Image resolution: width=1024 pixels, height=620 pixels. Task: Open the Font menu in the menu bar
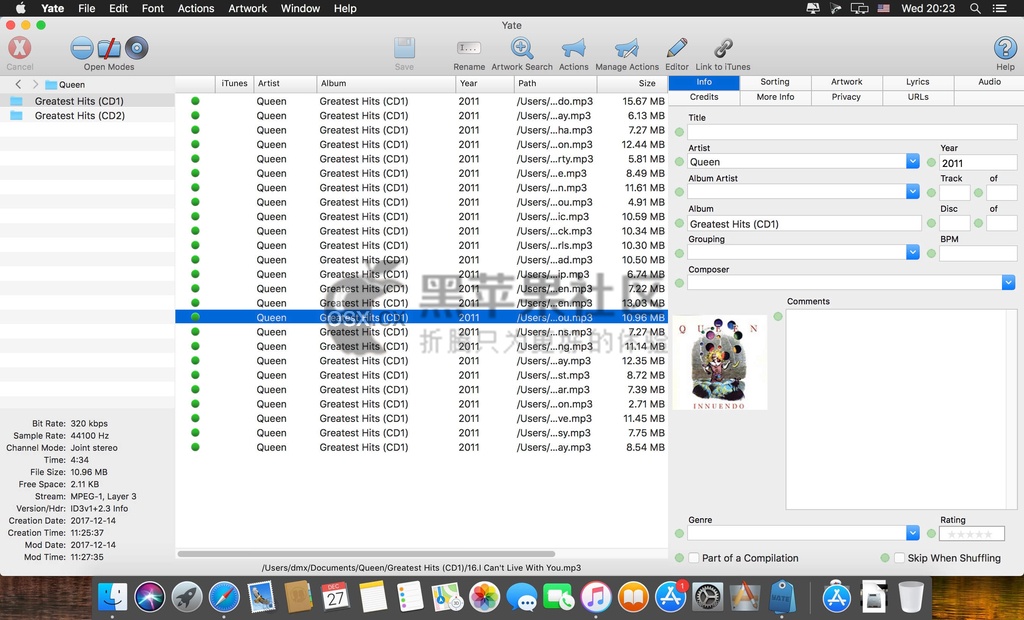click(153, 8)
